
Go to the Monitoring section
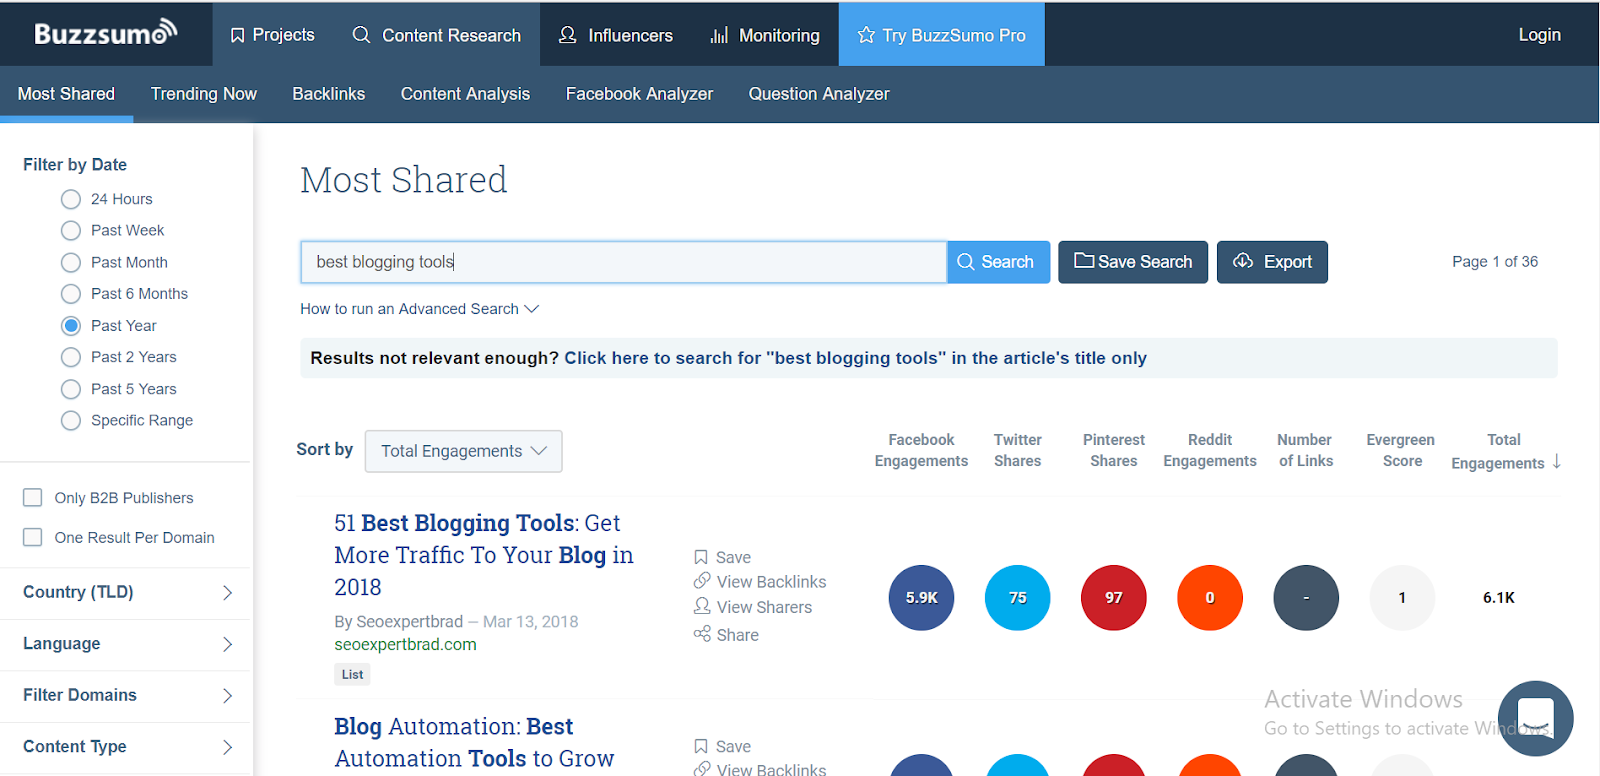765,35
